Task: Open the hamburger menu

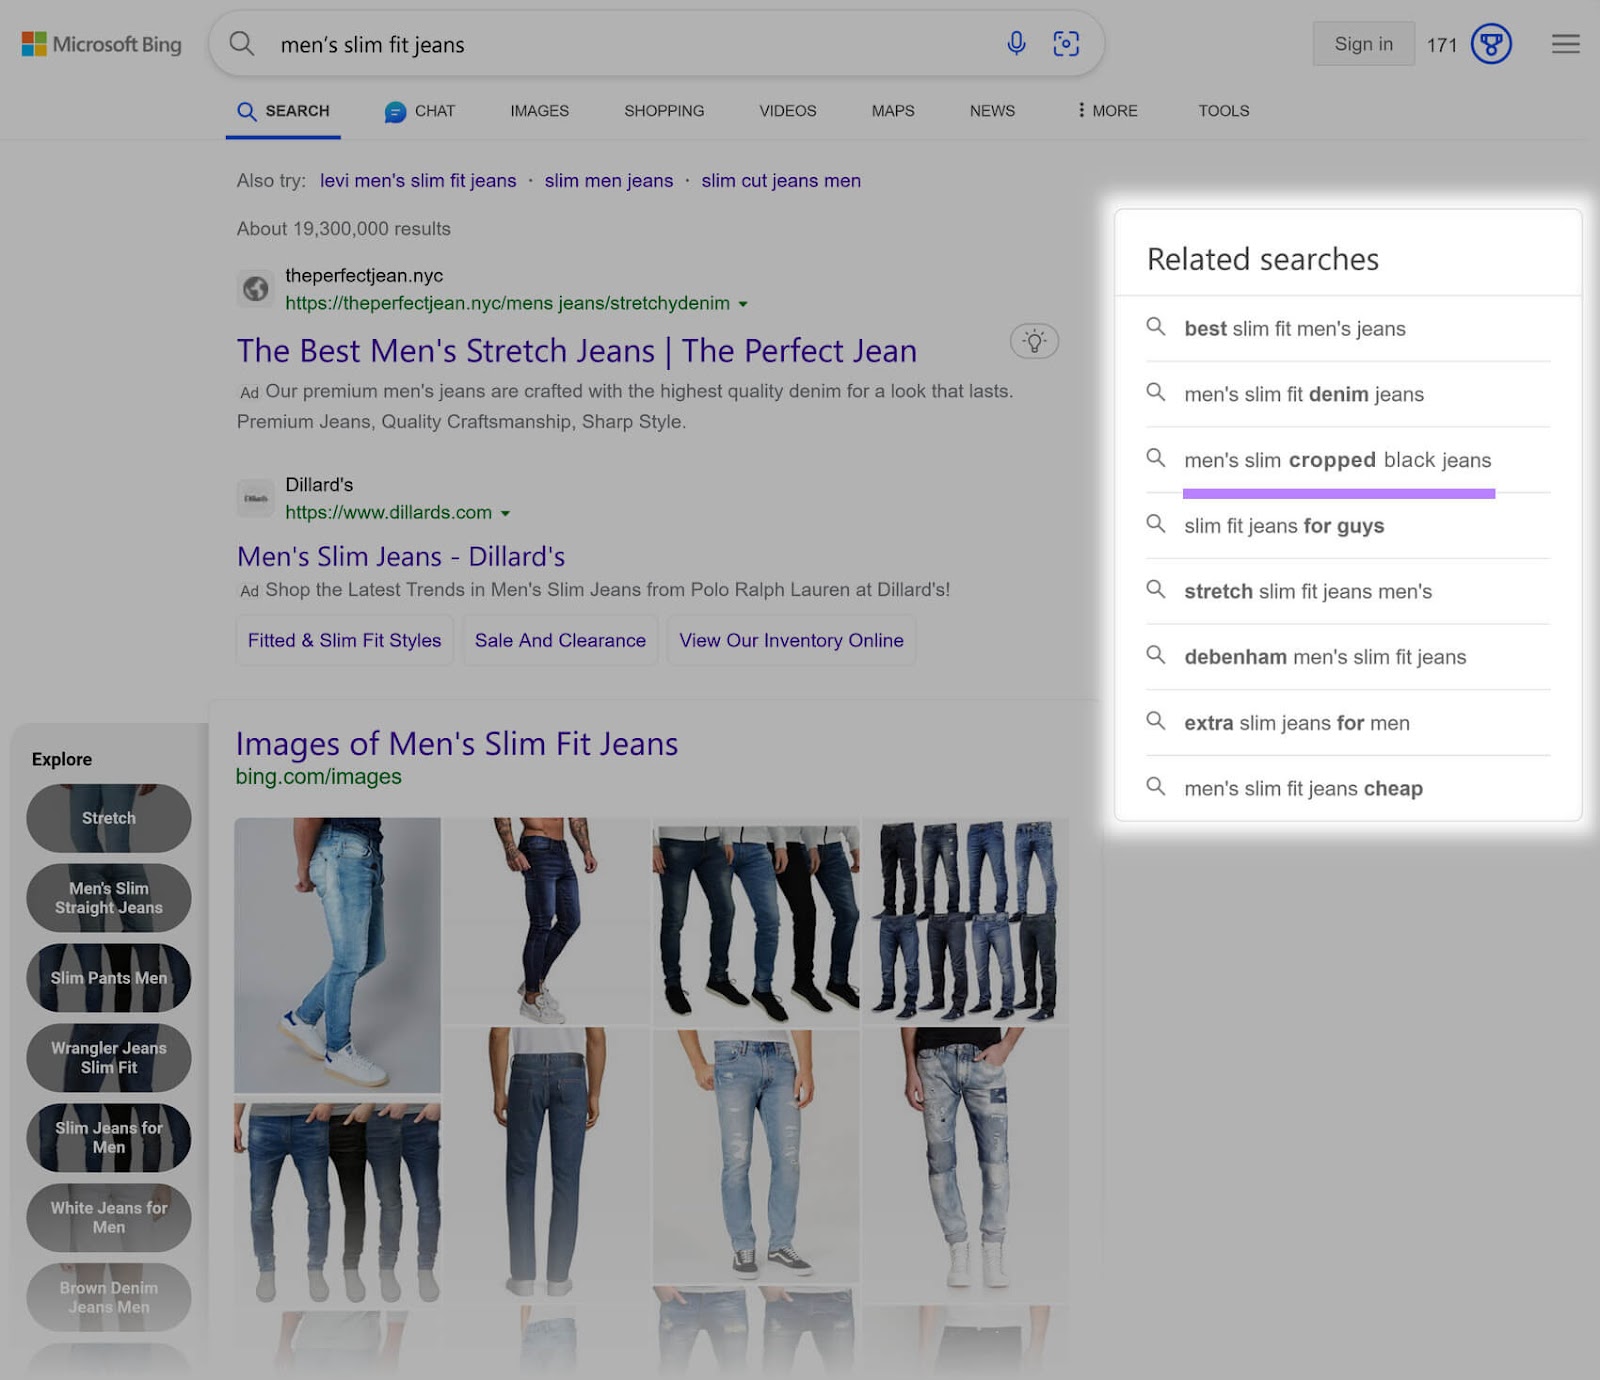Action: 1565,44
